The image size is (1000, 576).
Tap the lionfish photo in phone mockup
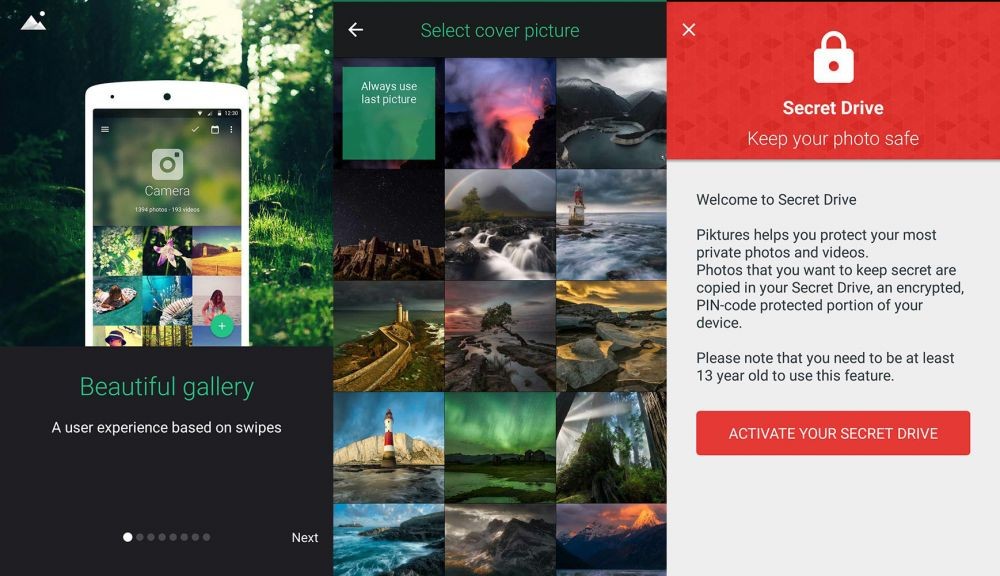point(167,300)
